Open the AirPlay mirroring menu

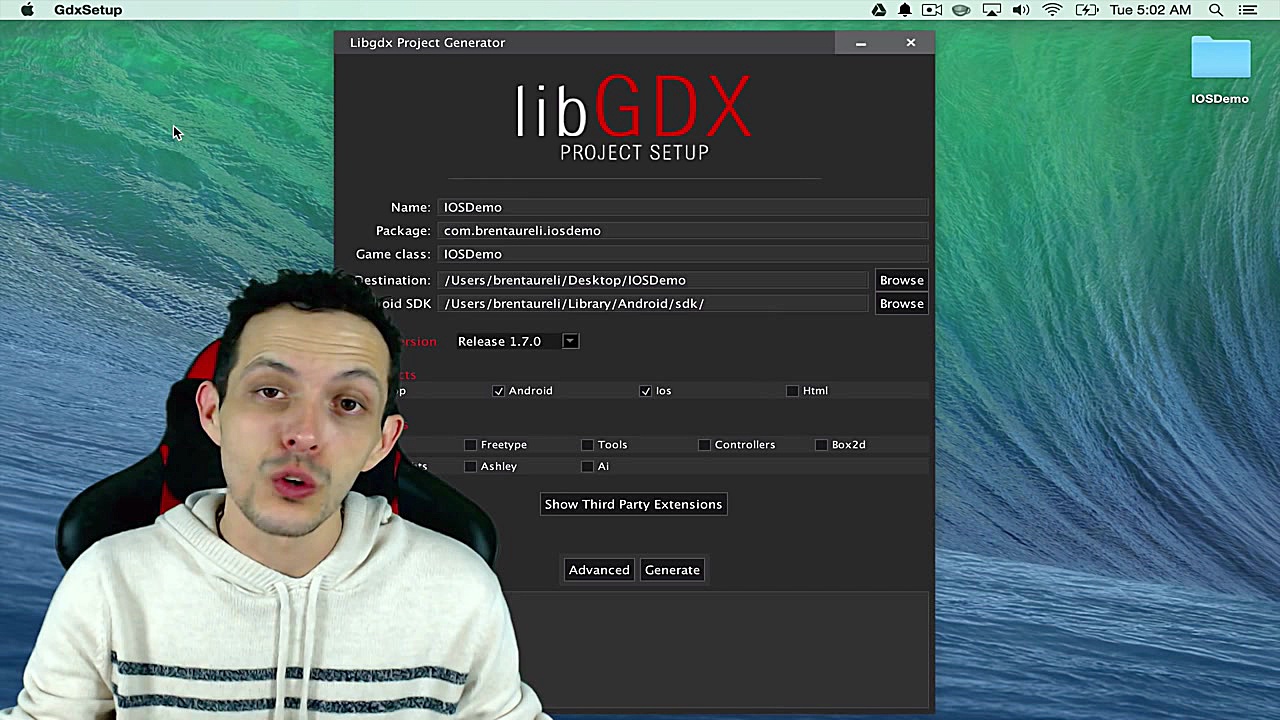pos(991,10)
